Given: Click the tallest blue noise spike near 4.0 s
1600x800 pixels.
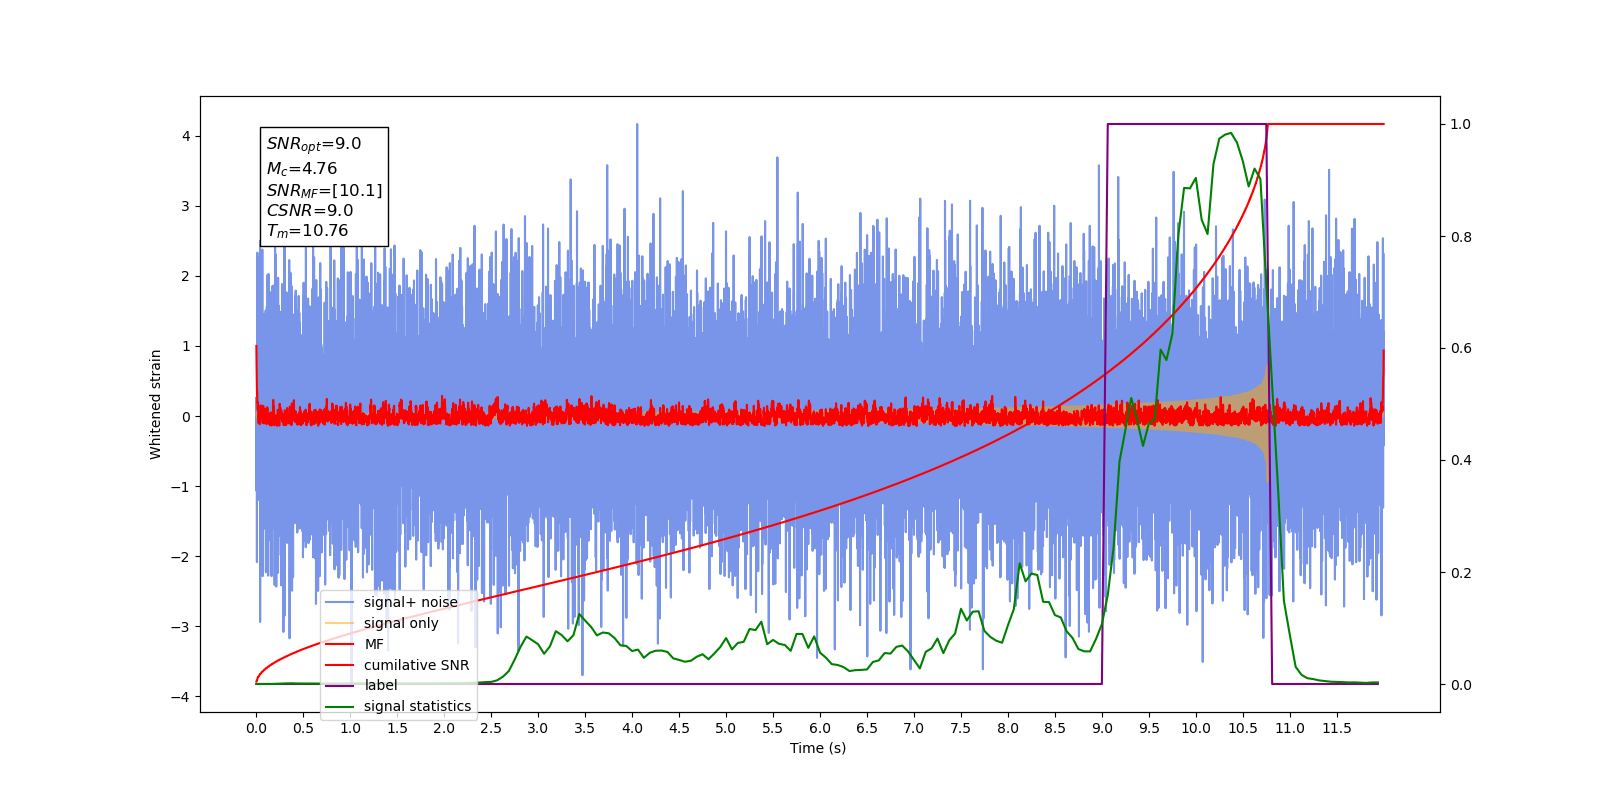Looking at the screenshot, I should point(636,126).
